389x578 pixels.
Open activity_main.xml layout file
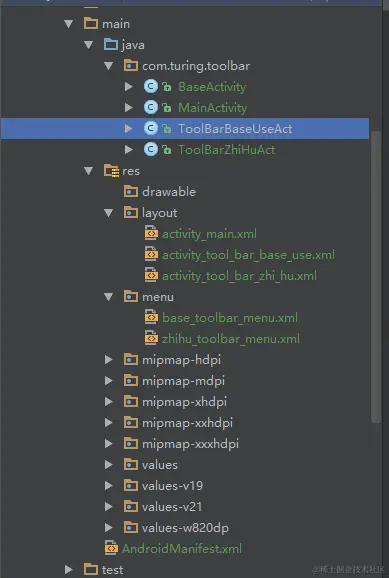tap(209, 234)
